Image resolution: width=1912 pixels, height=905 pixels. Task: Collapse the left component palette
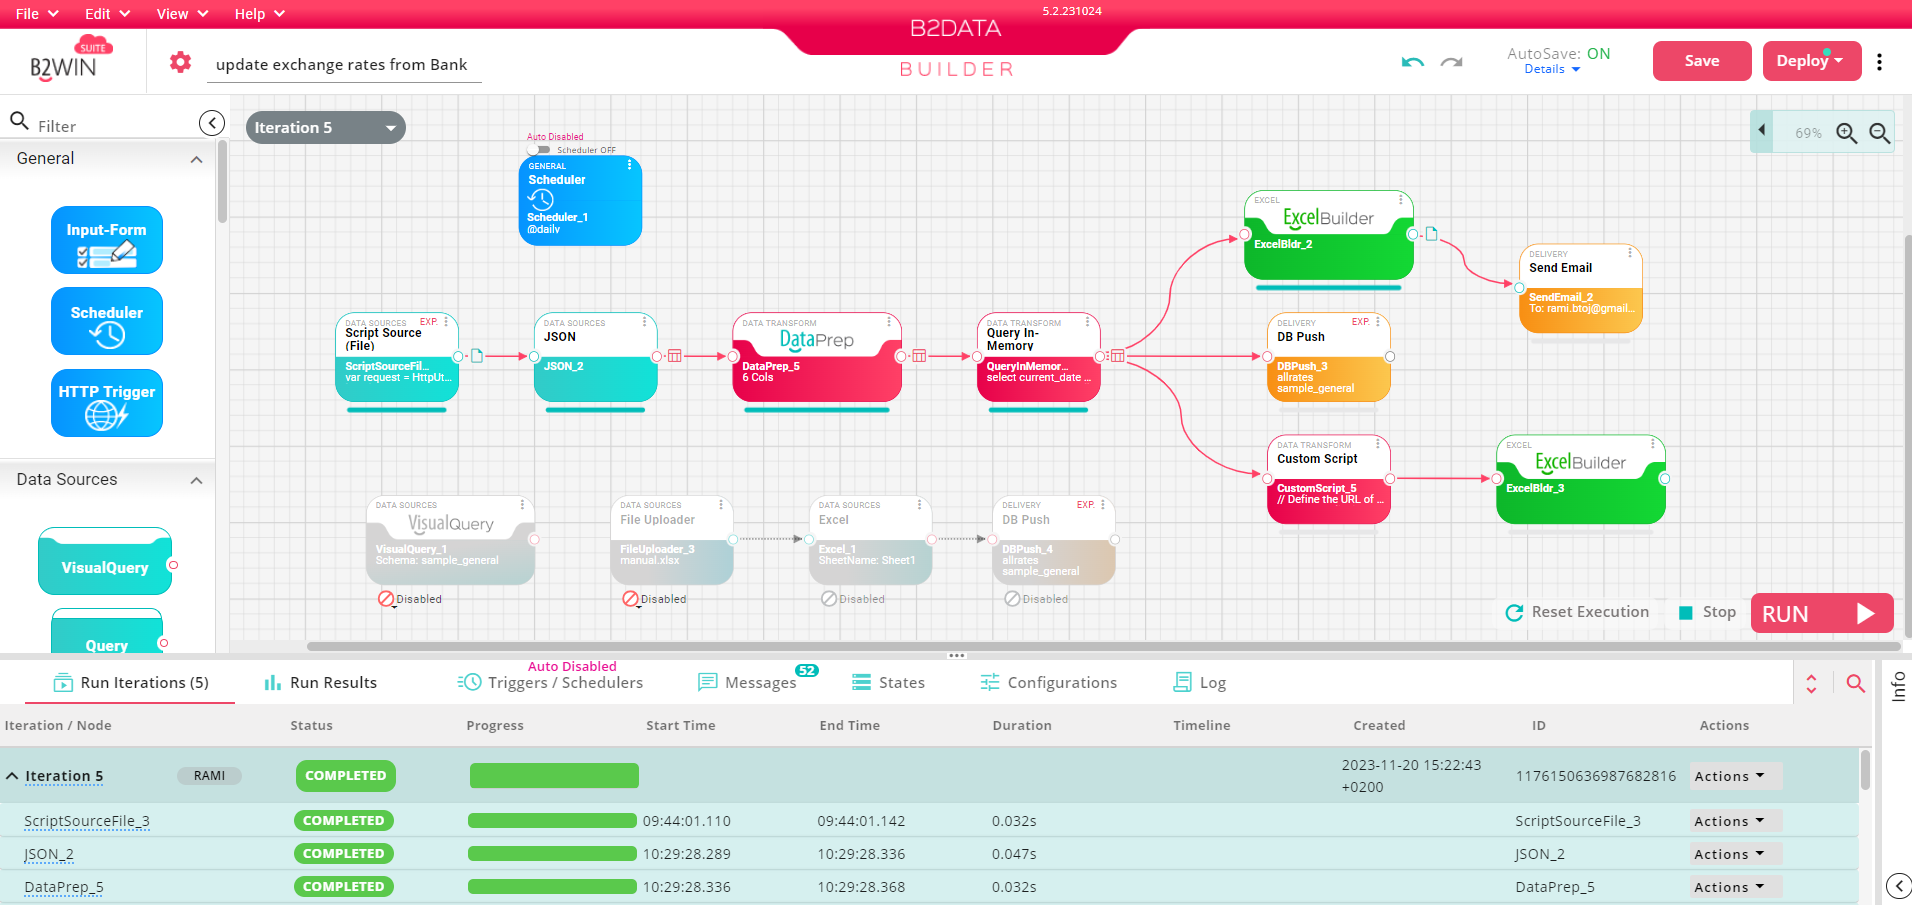pos(212,123)
